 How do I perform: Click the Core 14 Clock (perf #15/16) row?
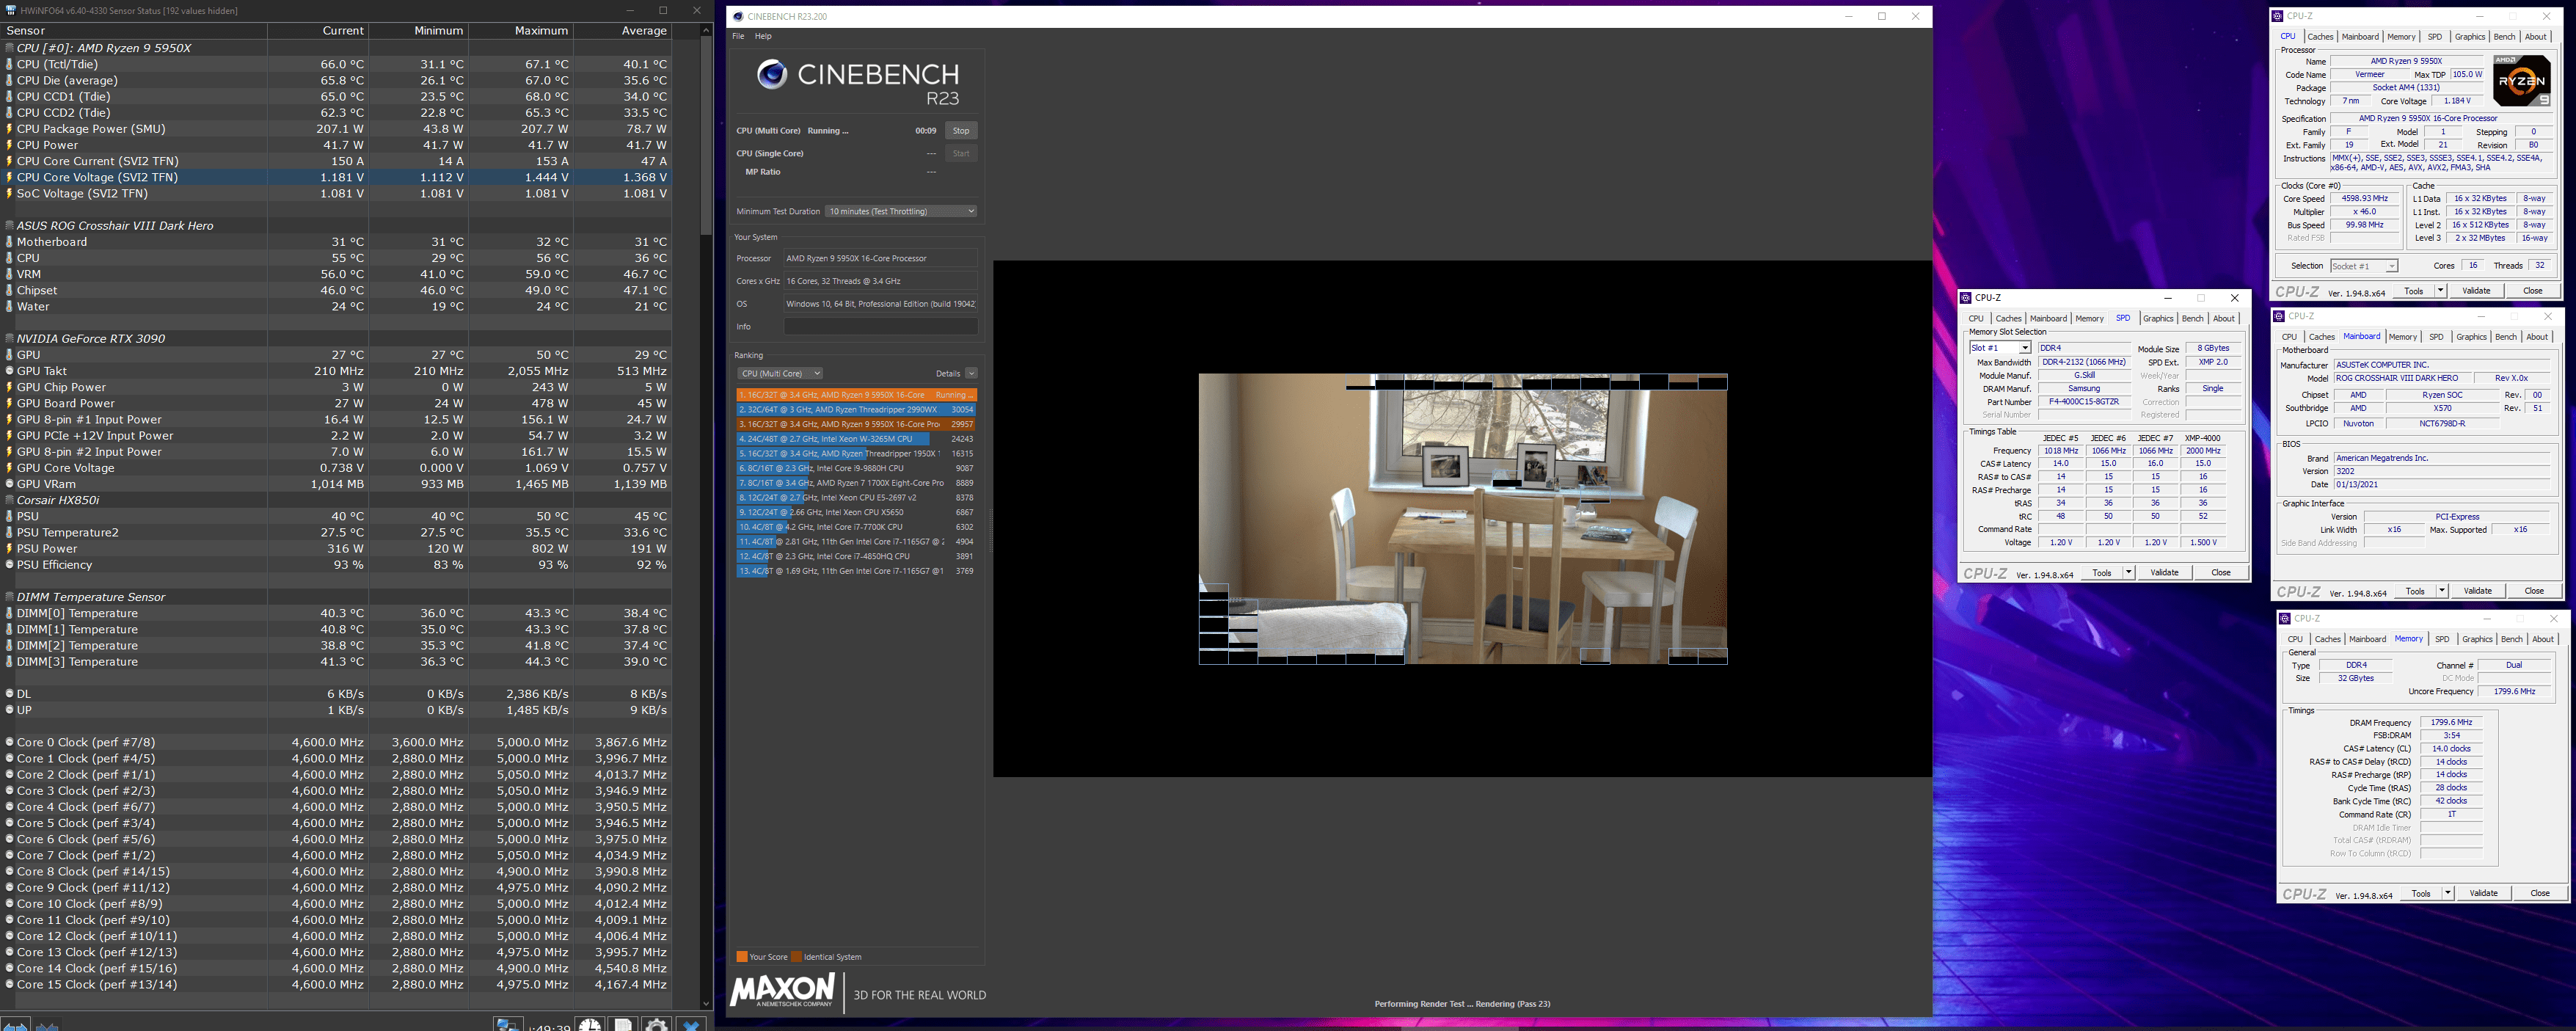[336, 969]
